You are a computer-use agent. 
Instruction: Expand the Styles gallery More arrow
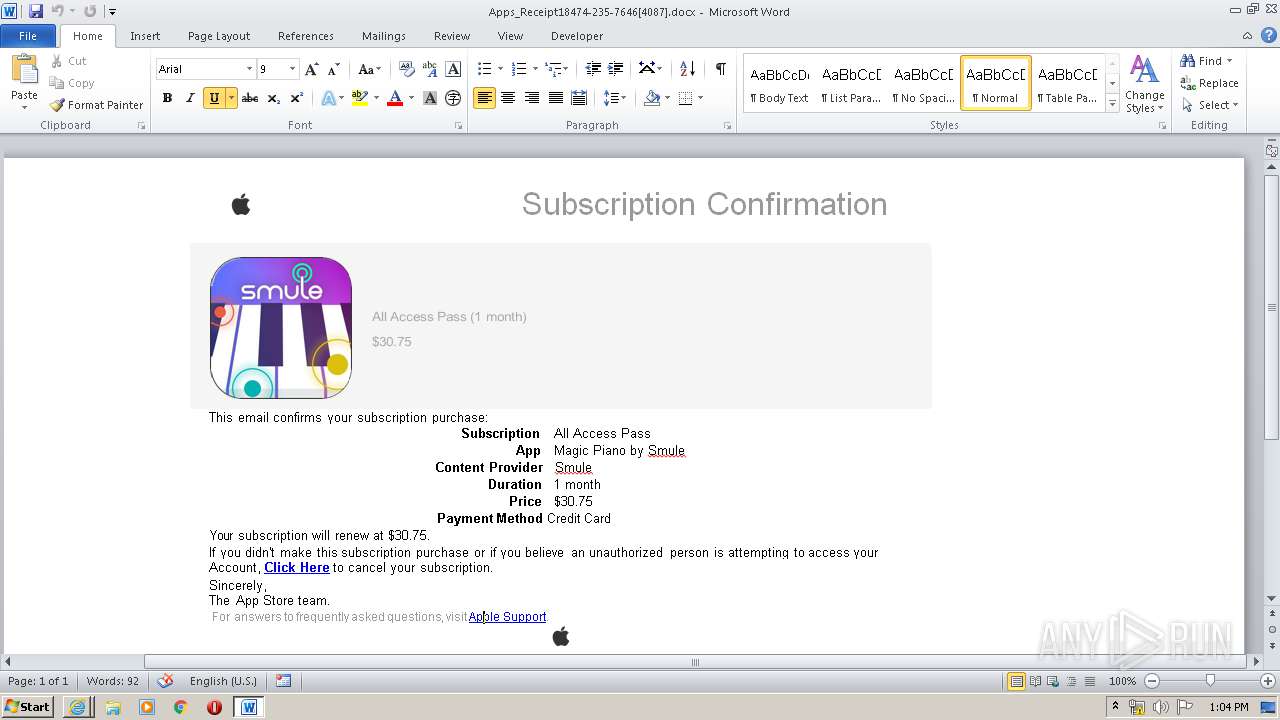pos(1112,104)
